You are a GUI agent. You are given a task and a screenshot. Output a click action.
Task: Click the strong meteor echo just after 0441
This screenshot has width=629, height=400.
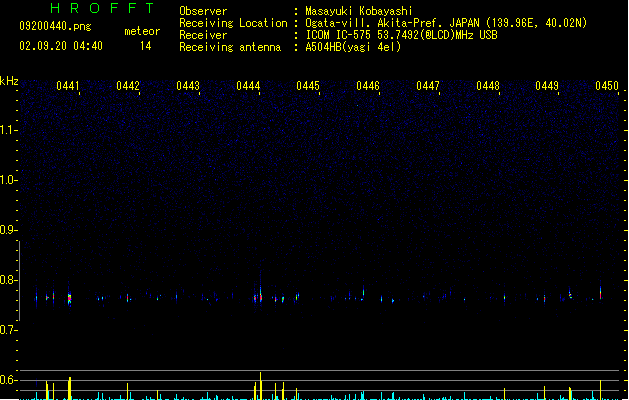point(69,299)
